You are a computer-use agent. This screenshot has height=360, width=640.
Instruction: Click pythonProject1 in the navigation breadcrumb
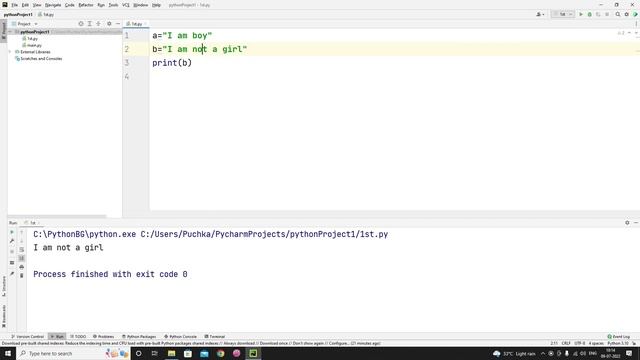18,15
